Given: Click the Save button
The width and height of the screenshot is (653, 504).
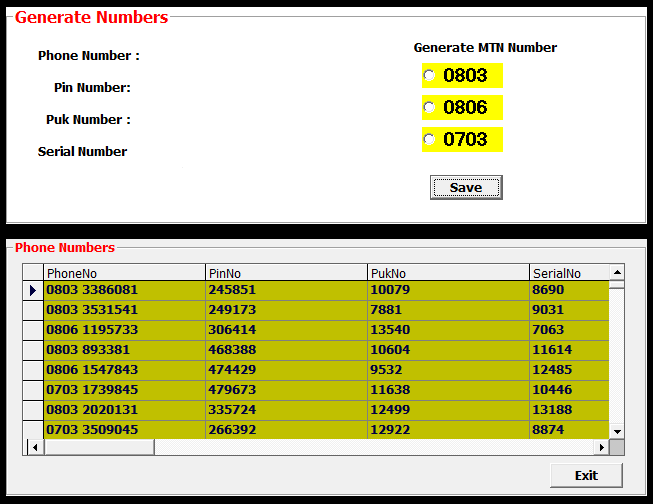Looking at the screenshot, I should click(x=466, y=187).
